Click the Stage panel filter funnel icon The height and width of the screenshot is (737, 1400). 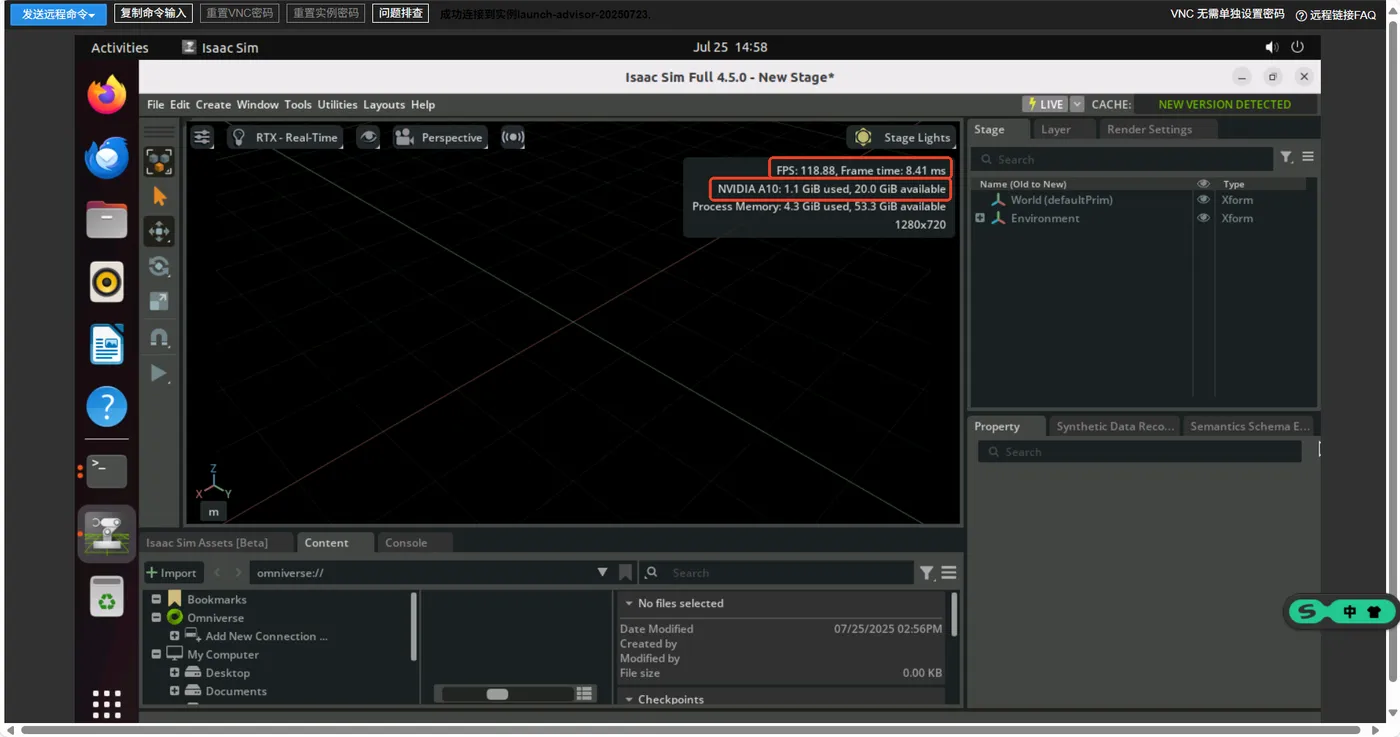click(x=1287, y=157)
